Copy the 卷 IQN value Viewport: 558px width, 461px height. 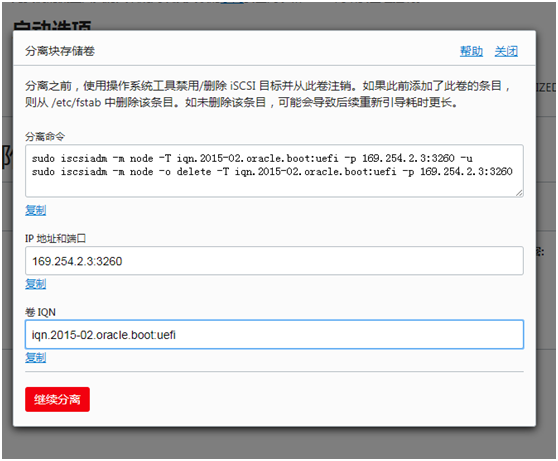36,357
